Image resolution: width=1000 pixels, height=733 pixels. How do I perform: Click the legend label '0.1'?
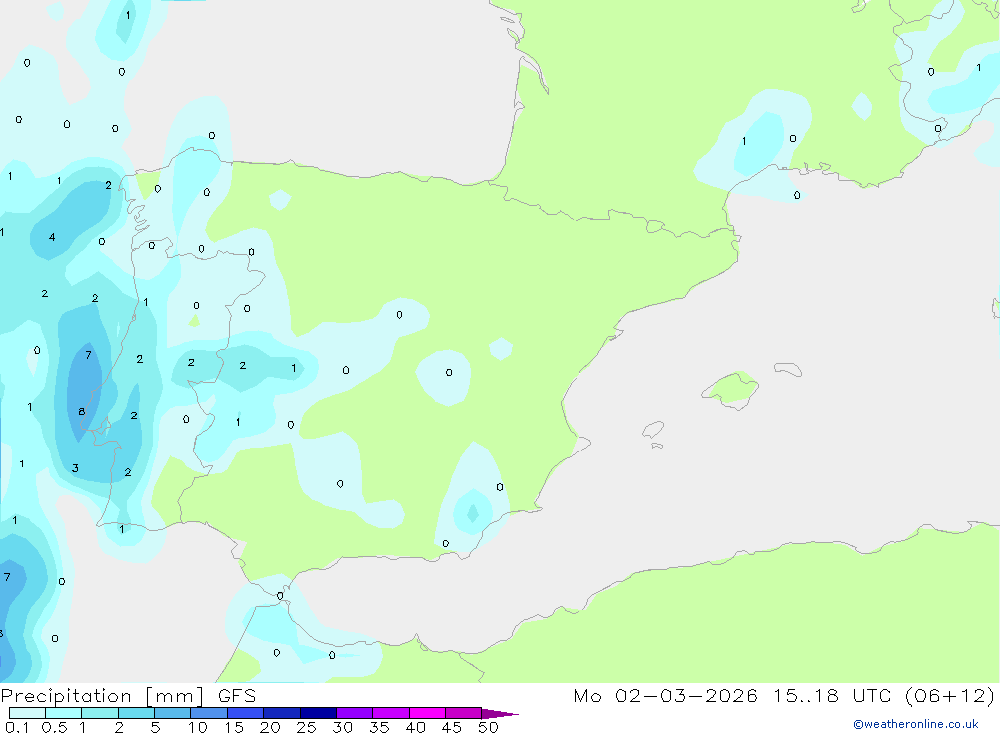click(17, 727)
